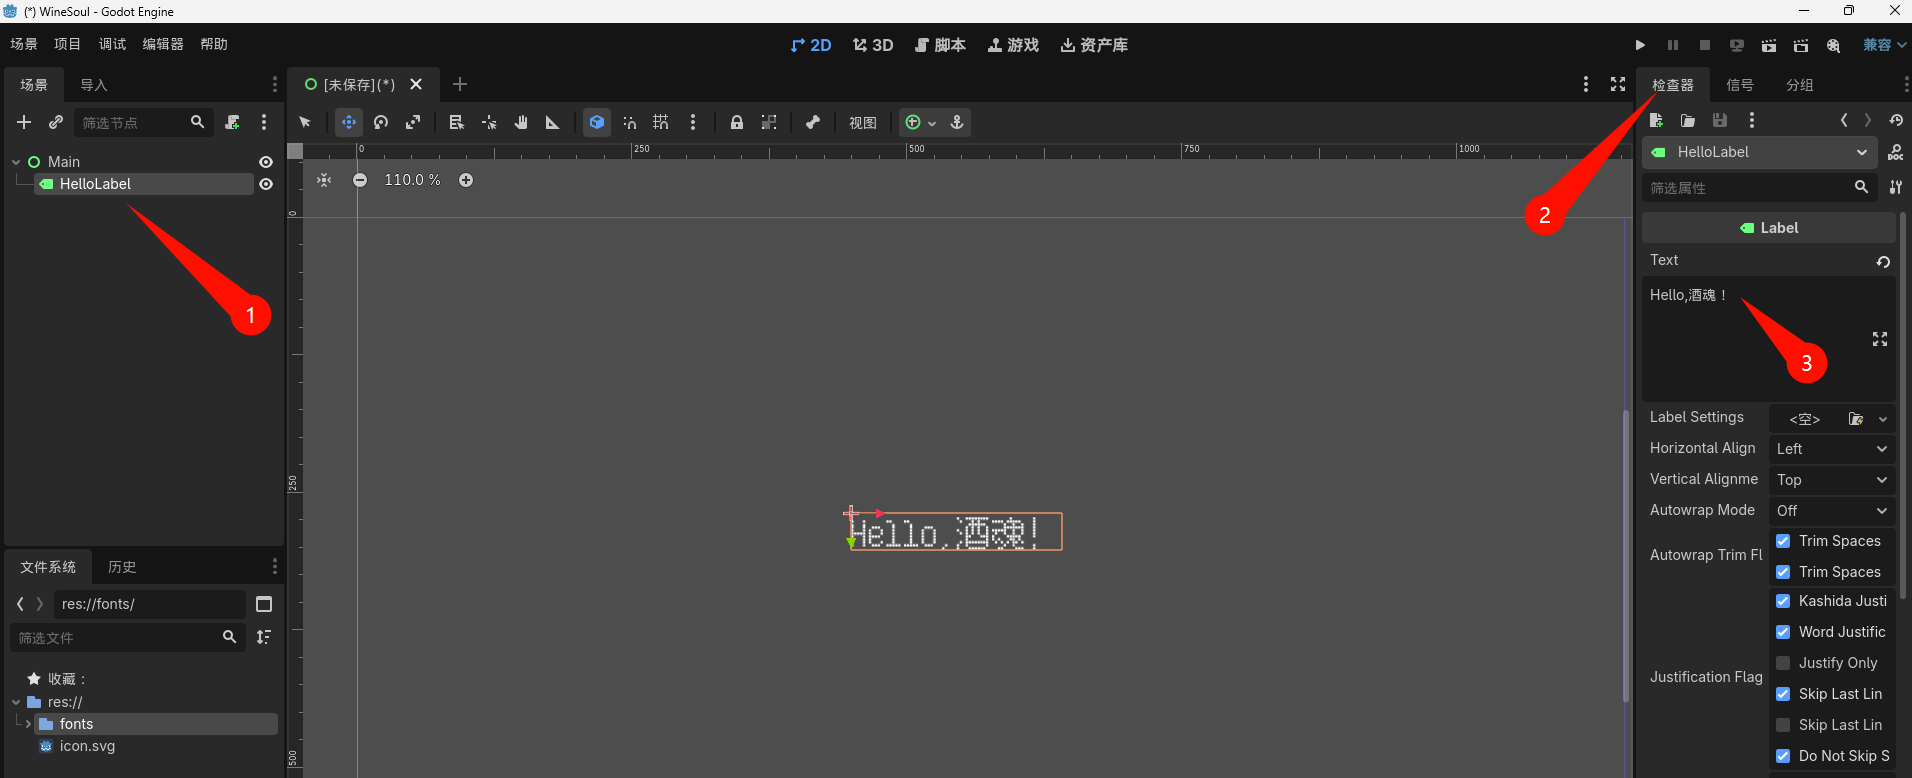Viewport: 1912px width, 778px height.
Task: Open Autowrap Mode Off dropdown
Action: click(1832, 511)
